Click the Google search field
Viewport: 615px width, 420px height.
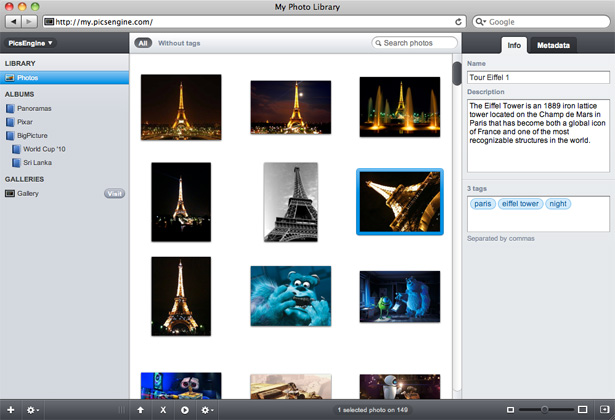click(x=541, y=22)
